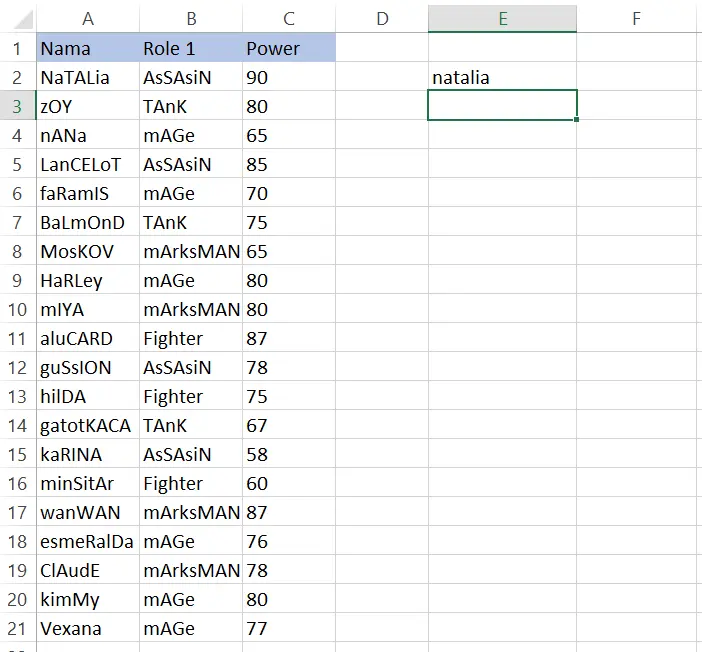Click power value 70 for faRamIS
This screenshot has width=702, height=652.
(x=289, y=193)
